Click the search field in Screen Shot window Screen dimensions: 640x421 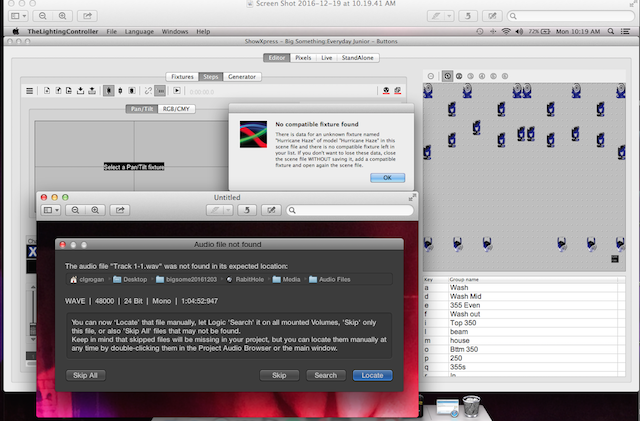click(x=571, y=16)
